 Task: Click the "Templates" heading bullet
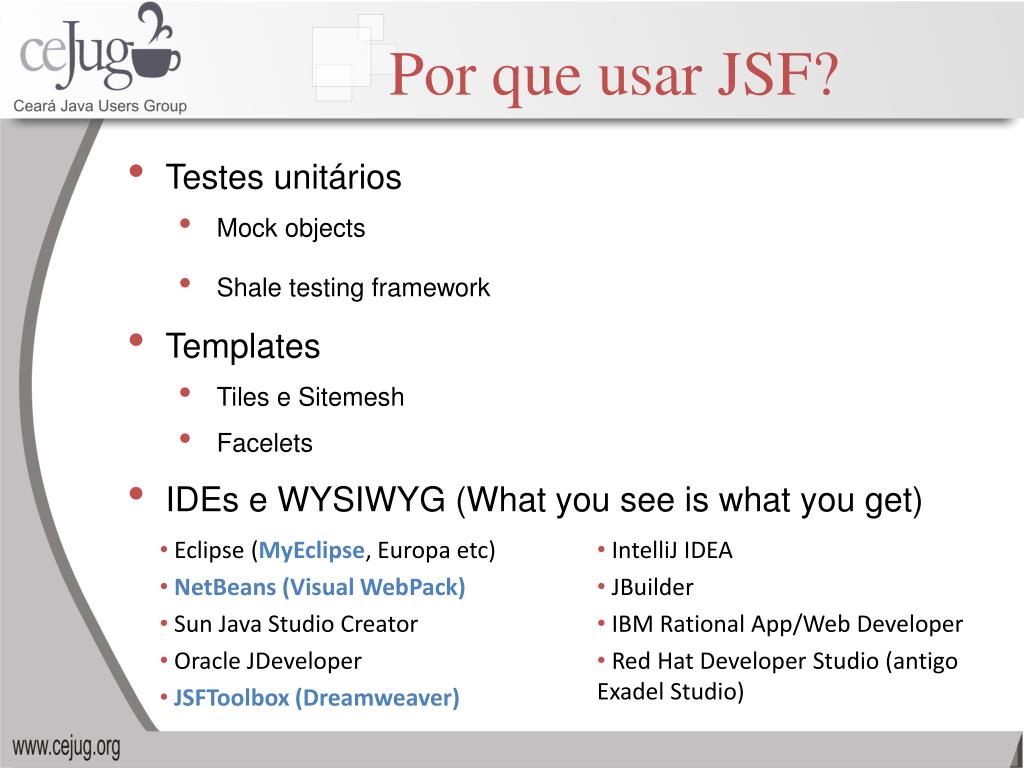[243, 346]
